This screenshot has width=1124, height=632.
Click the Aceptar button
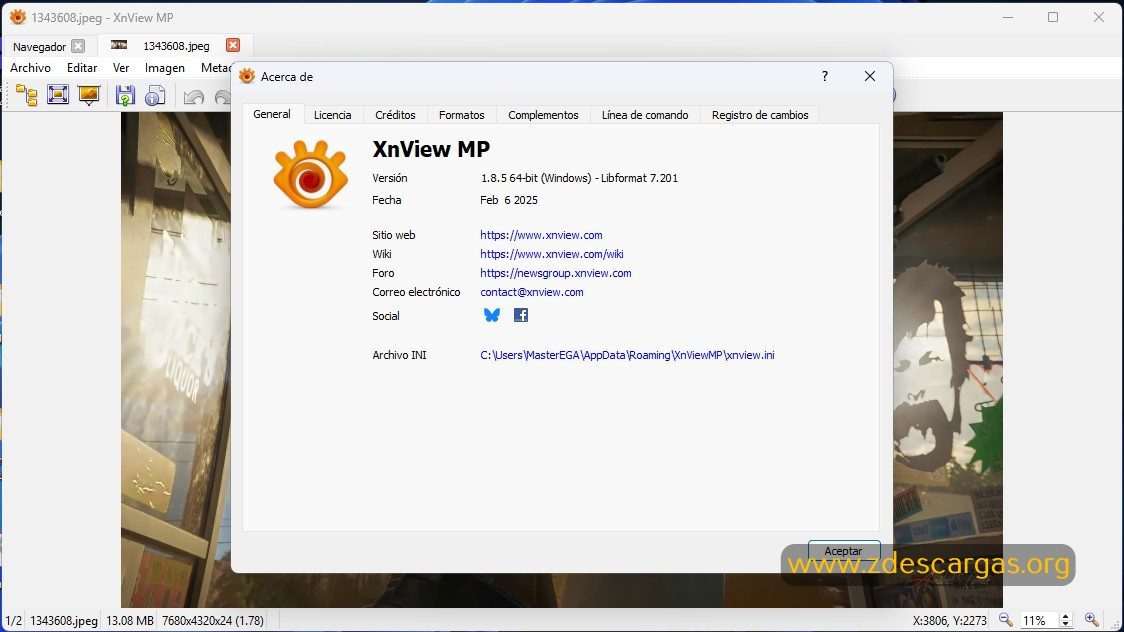(844, 551)
